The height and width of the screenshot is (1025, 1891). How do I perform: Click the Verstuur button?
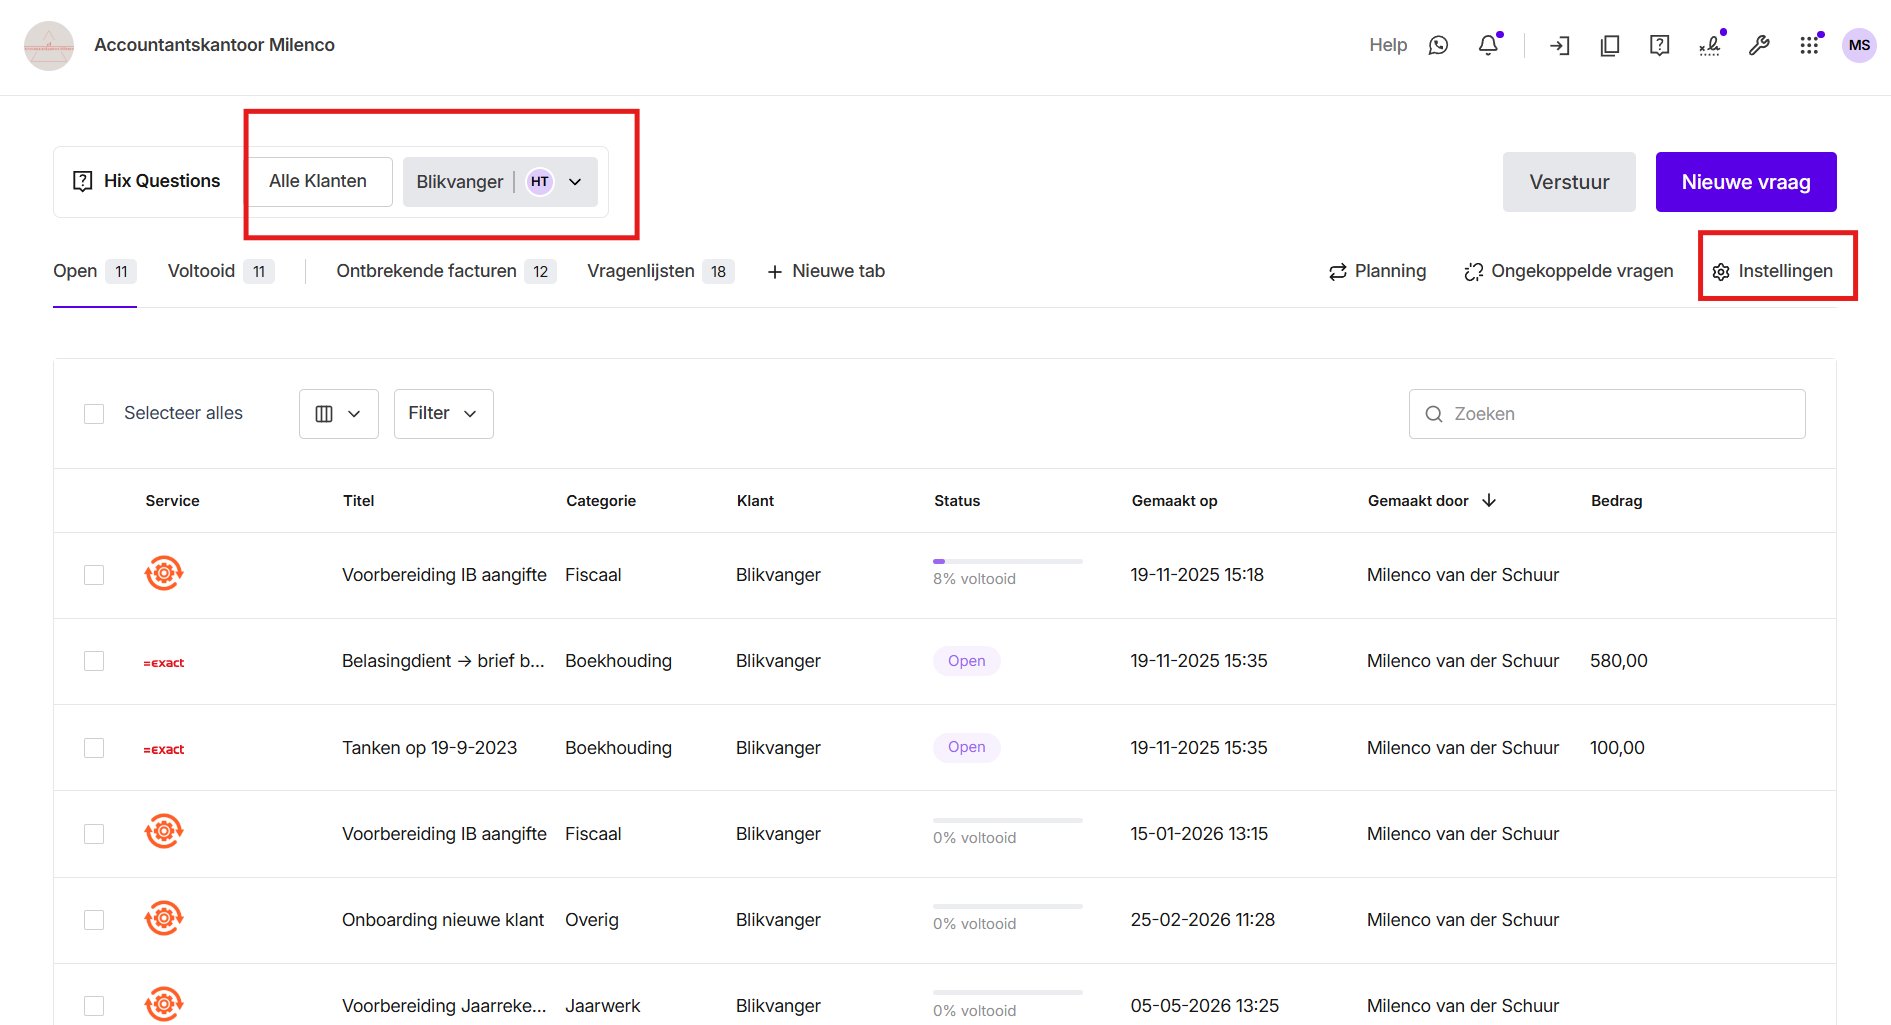[x=1569, y=182]
